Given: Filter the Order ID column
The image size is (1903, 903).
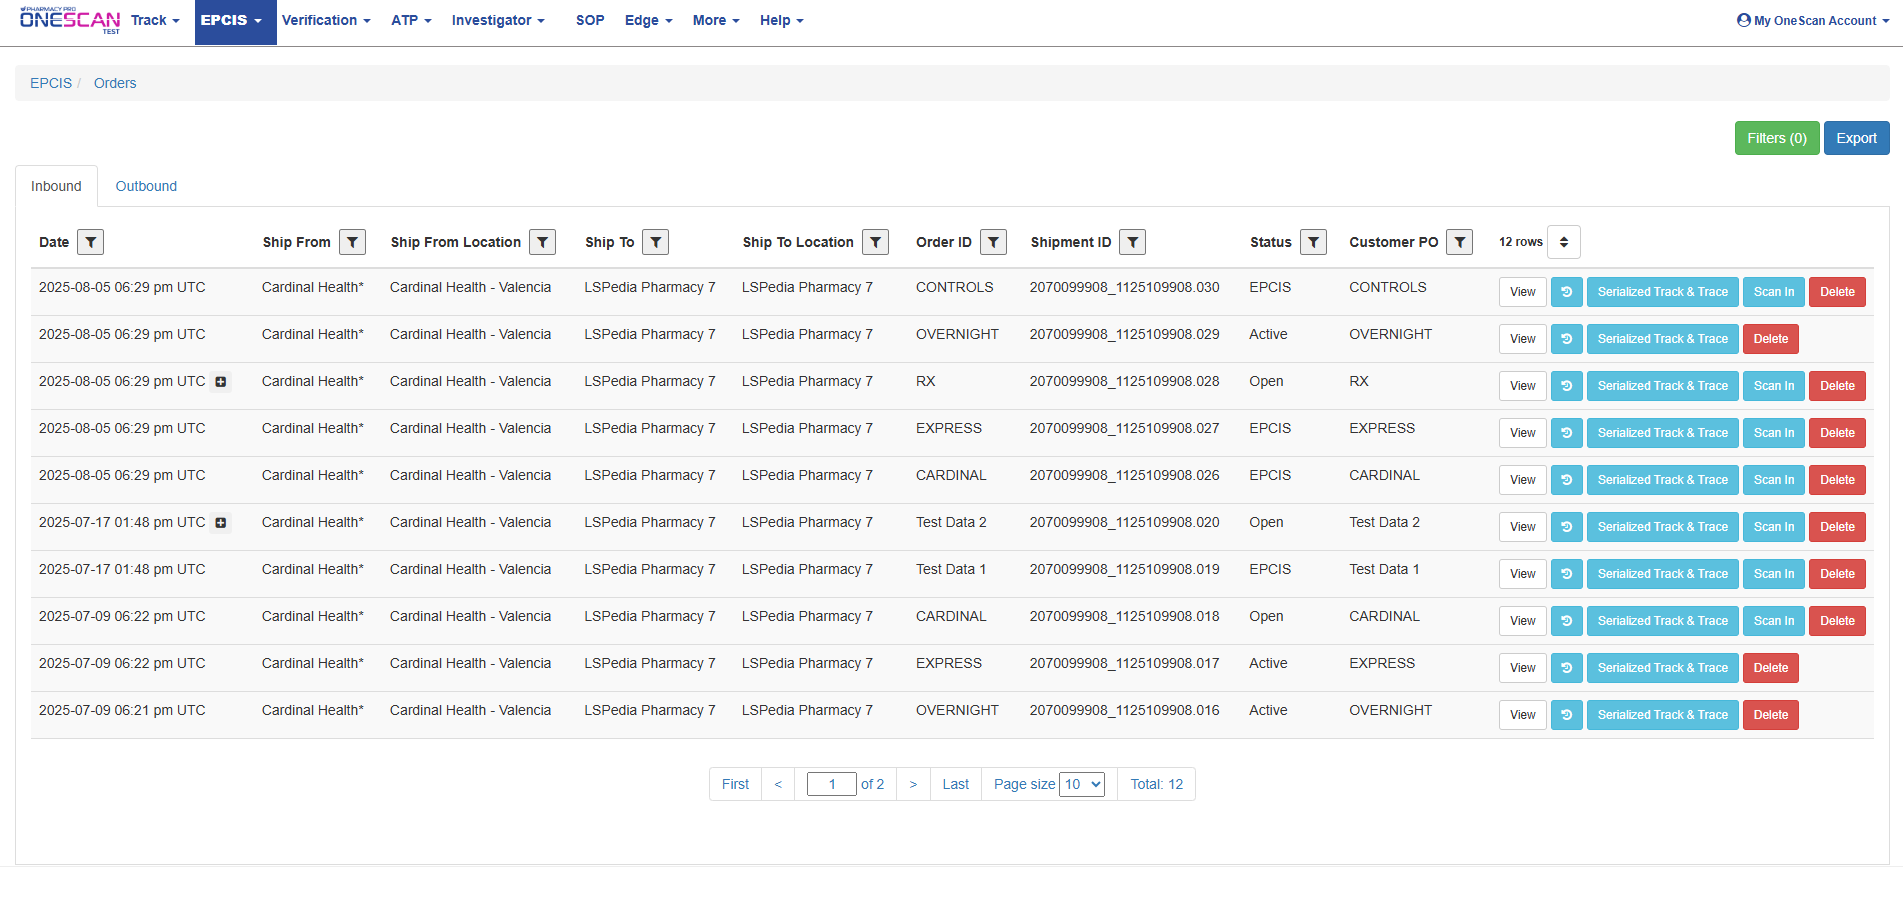Looking at the screenshot, I should [x=993, y=242].
